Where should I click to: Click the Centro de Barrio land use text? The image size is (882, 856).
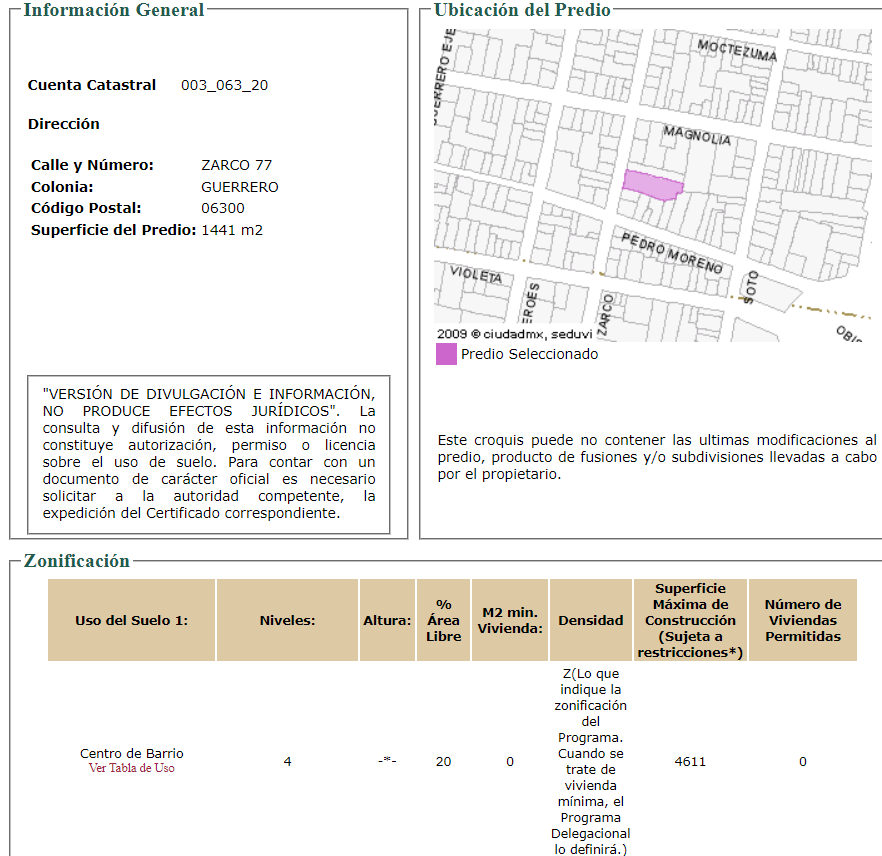pos(132,754)
